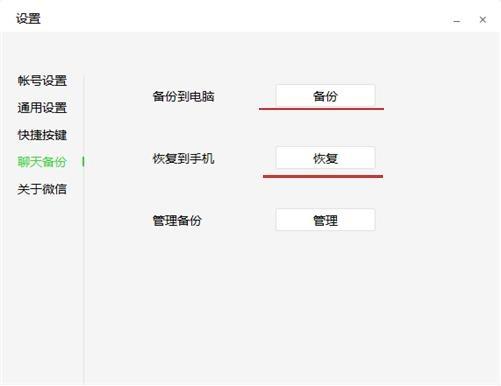Click the 备份 button
Image resolution: width=501 pixels, height=386 pixels.
point(325,96)
